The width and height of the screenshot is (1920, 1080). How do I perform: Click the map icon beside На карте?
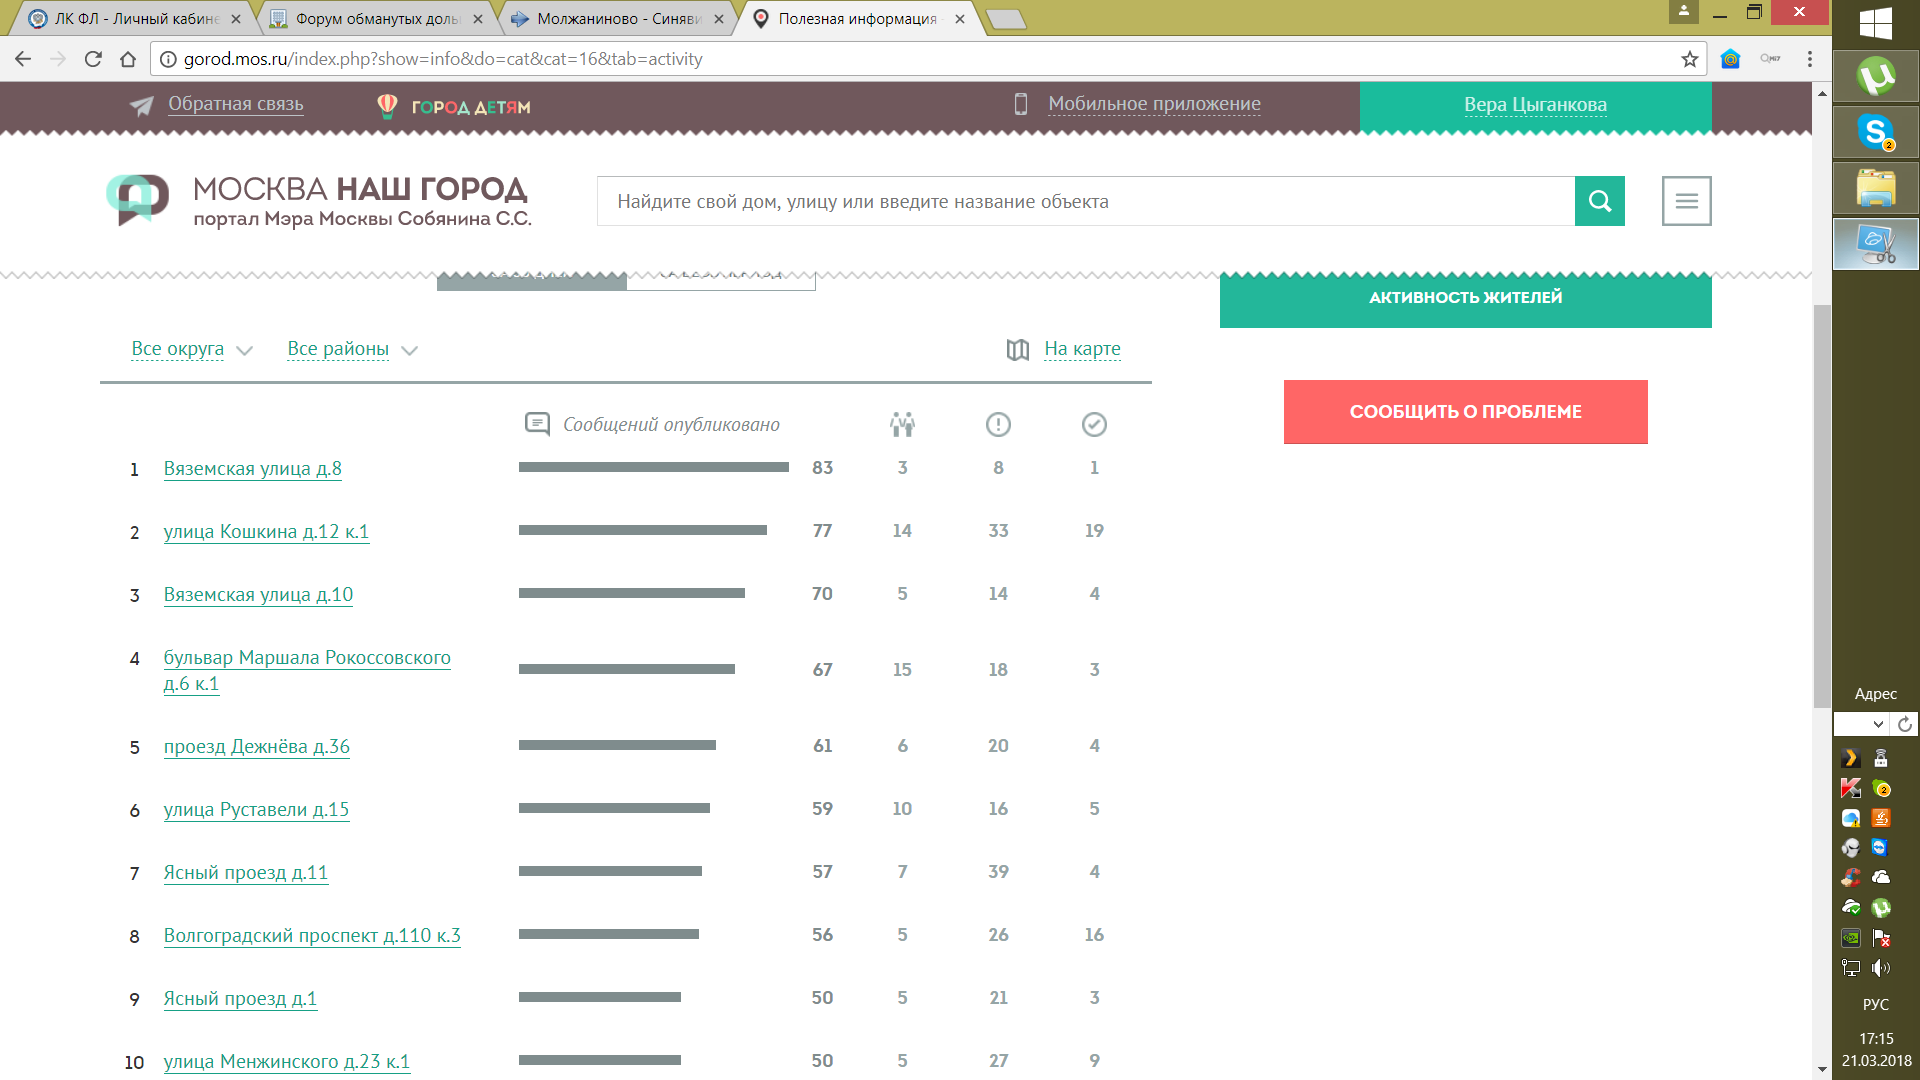pyautogui.click(x=1017, y=349)
